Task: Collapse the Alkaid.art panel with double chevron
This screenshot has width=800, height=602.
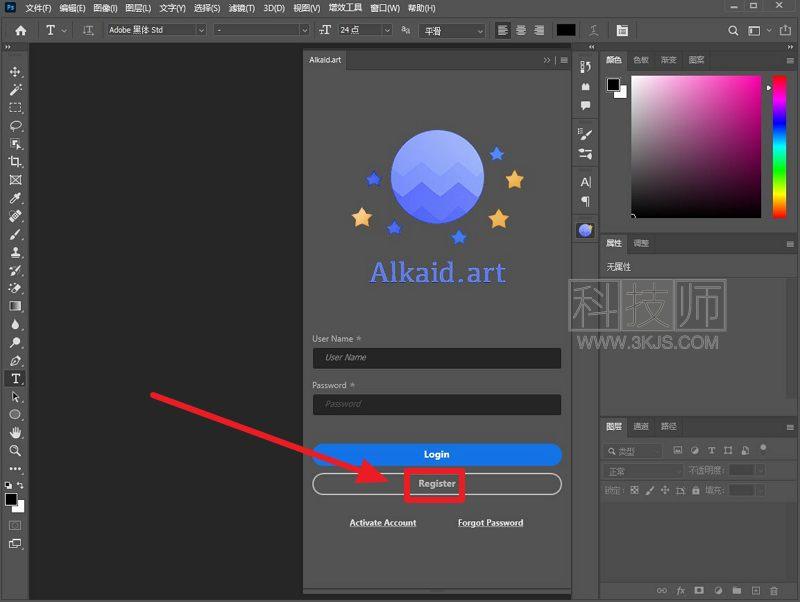Action: point(547,60)
